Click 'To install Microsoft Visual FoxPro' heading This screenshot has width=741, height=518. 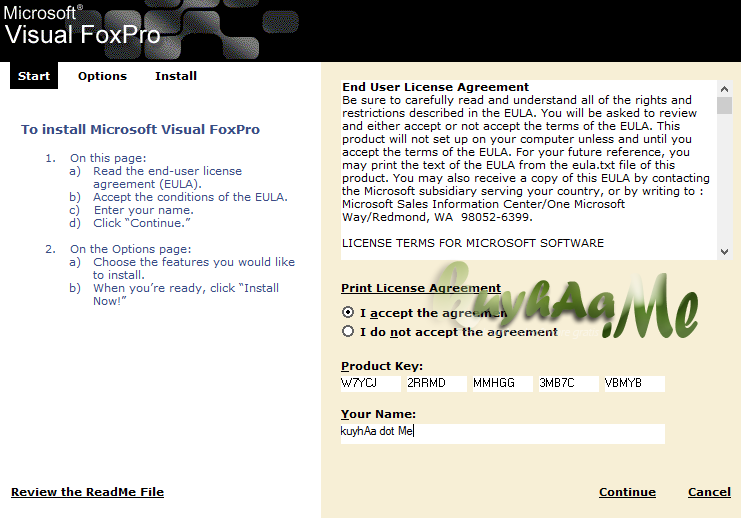click(140, 130)
